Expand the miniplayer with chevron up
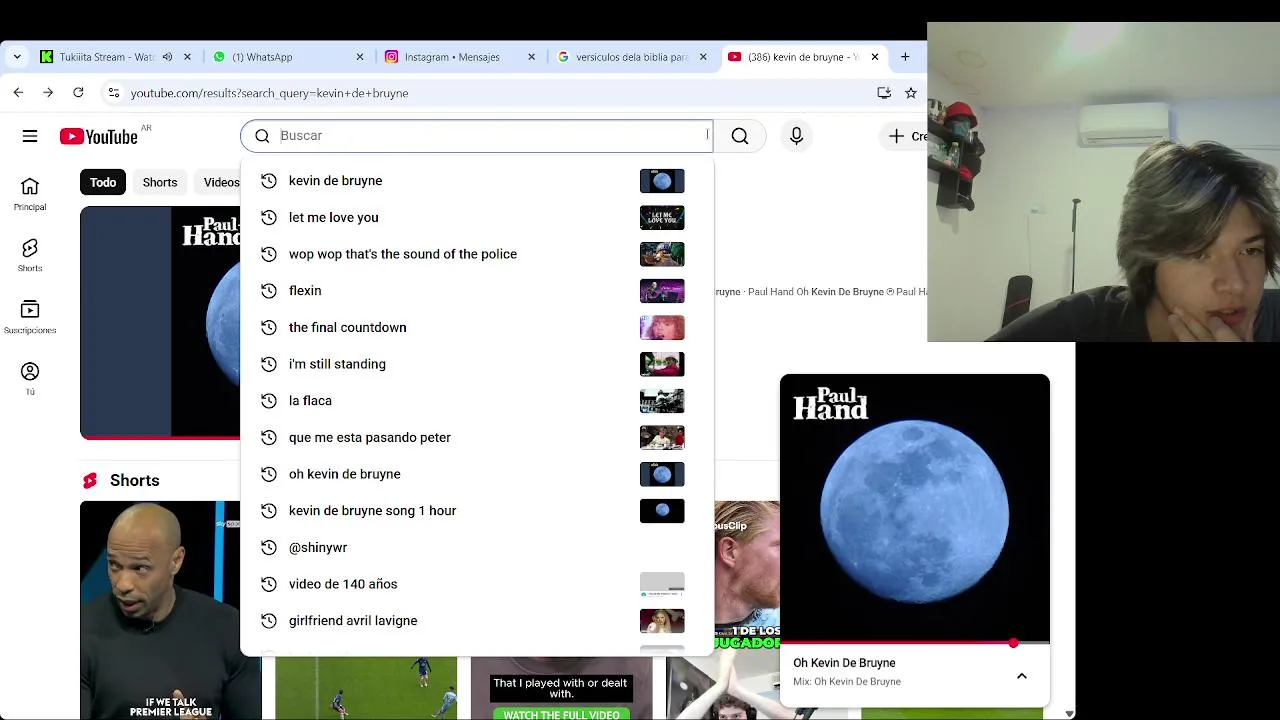The height and width of the screenshot is (720, 1280). coord(1022,676)
